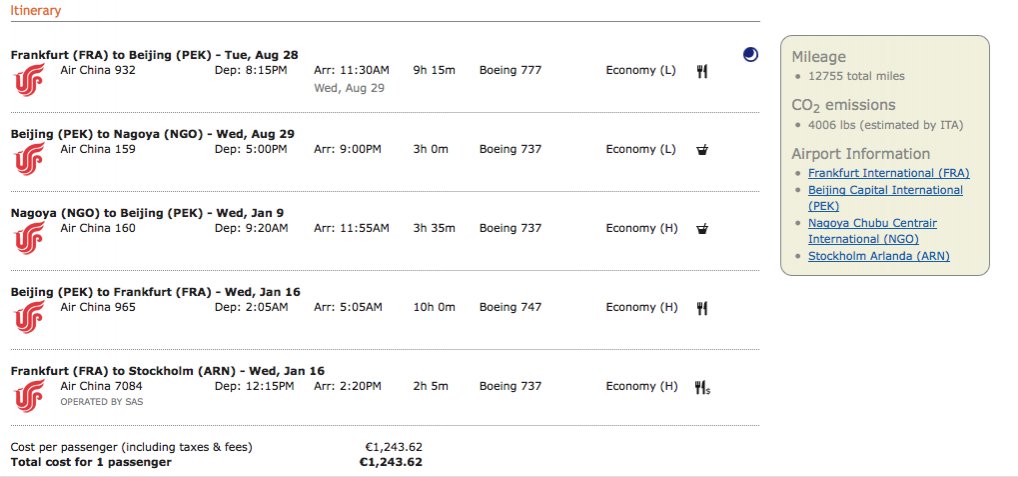Click the snack icon for Air China 159
The image size is (1018, 477).
pyautogui.click(x=702, y=150)
